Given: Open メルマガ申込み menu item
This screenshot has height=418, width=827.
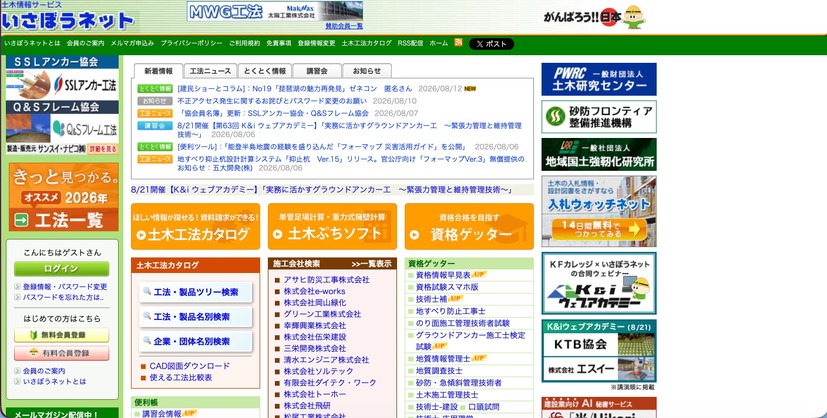Looking at the screenshot, I should (x=132, y=43).
